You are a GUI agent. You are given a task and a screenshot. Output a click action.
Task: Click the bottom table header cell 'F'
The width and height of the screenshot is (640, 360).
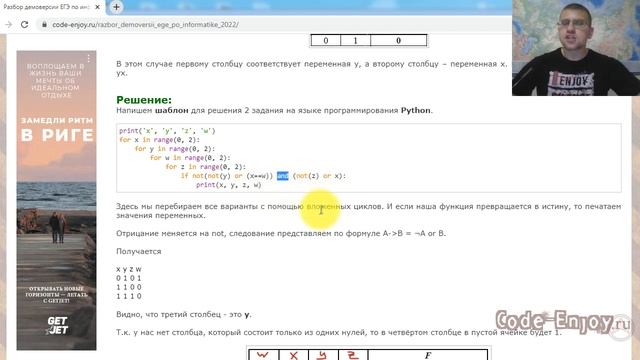point(428,355)
